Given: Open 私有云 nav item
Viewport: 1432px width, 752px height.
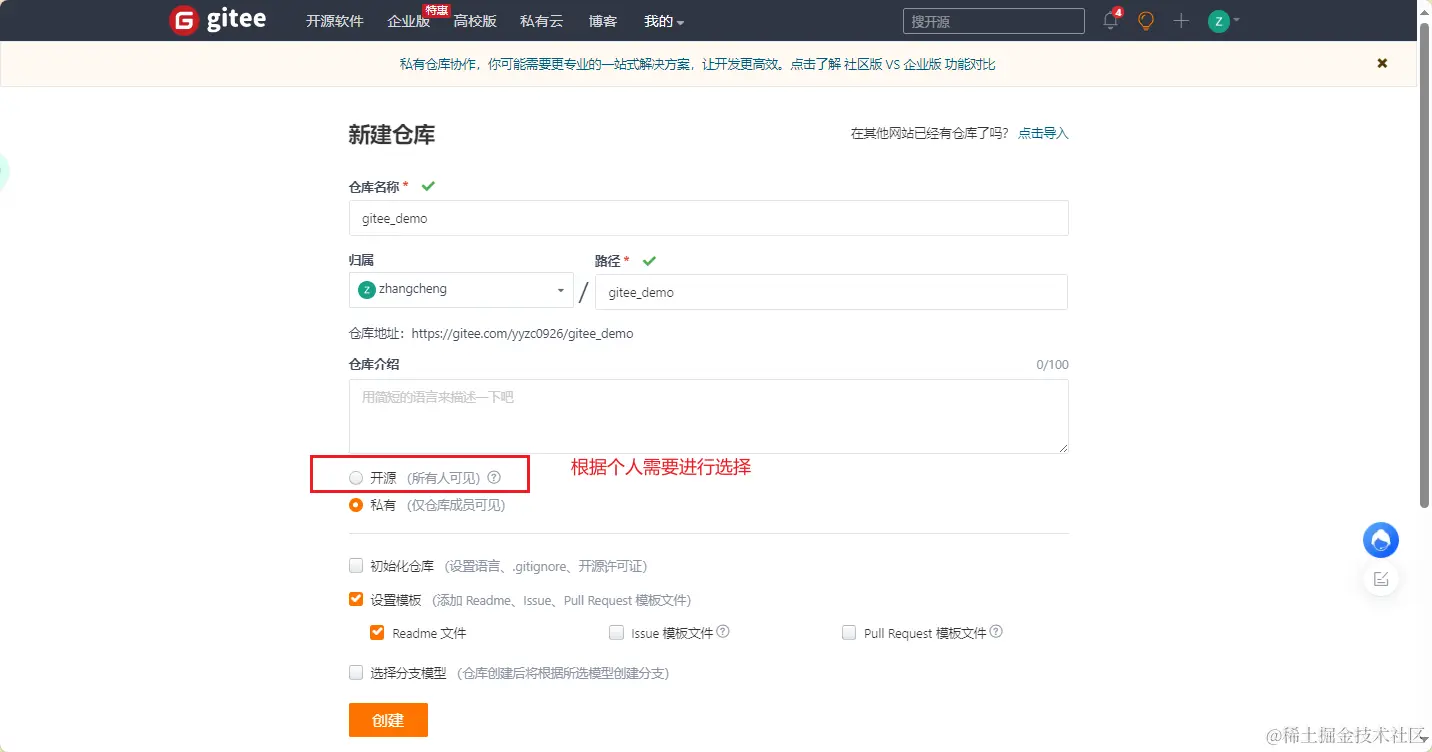Looking at the screenshot, I should coord(542,21).
